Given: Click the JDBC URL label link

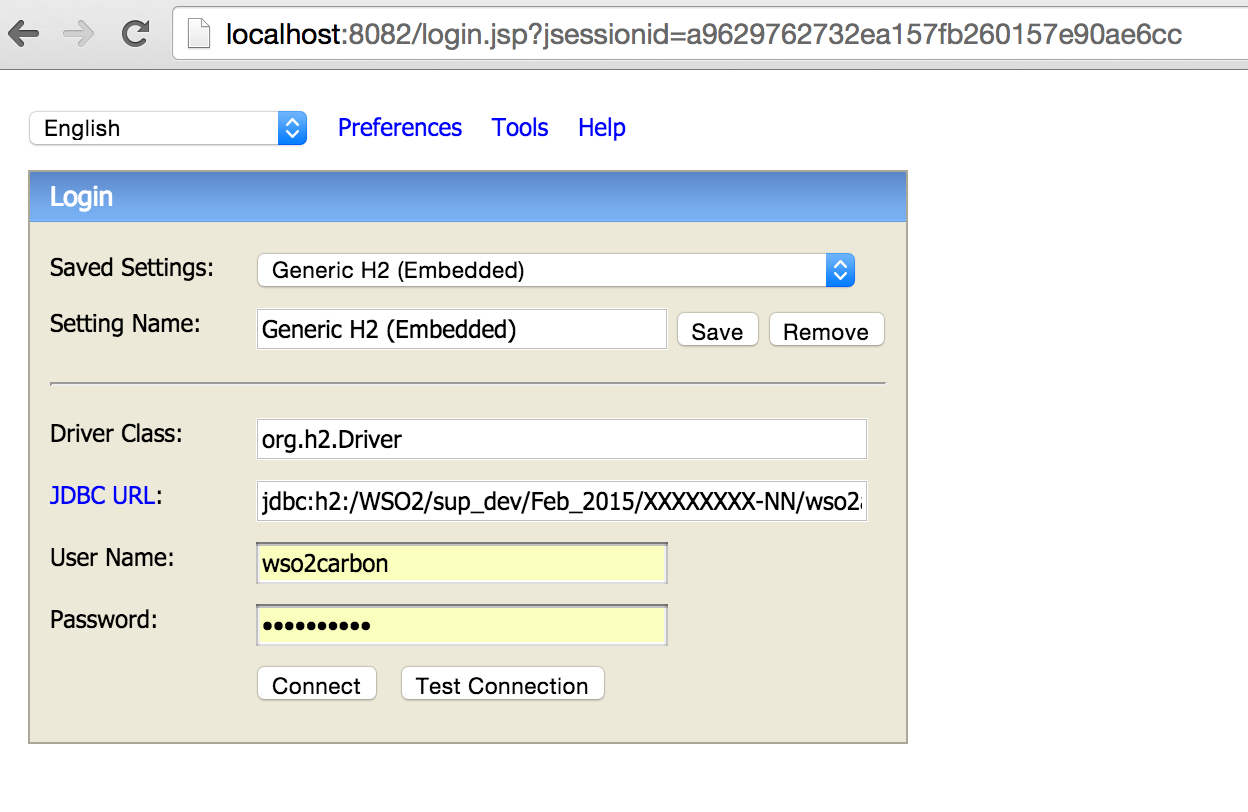Looking at the screenshot, I should [103, 495].
